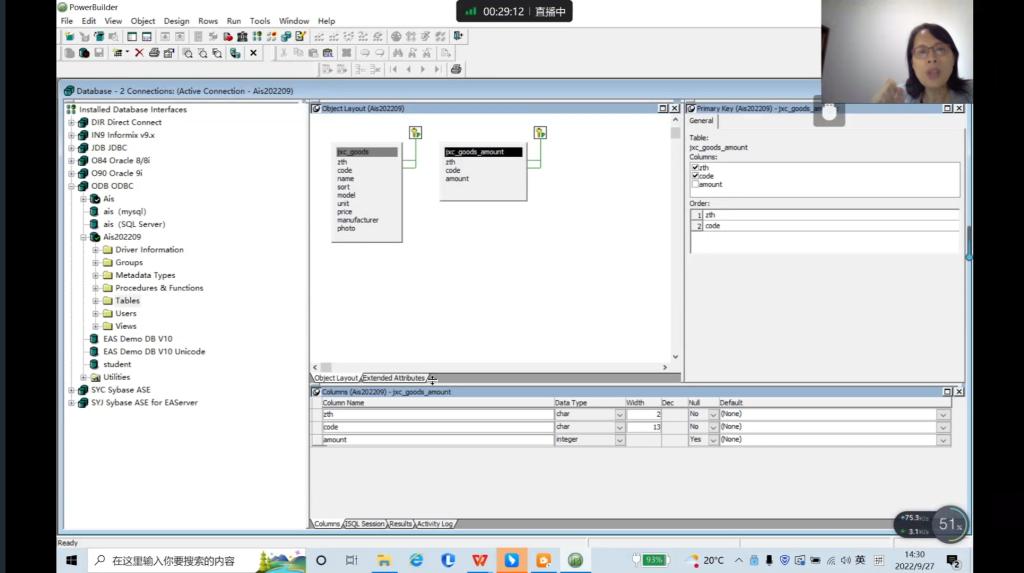Switch to the Extended Attributes tab
The image size is (1024, 573).
click(393, 378)
